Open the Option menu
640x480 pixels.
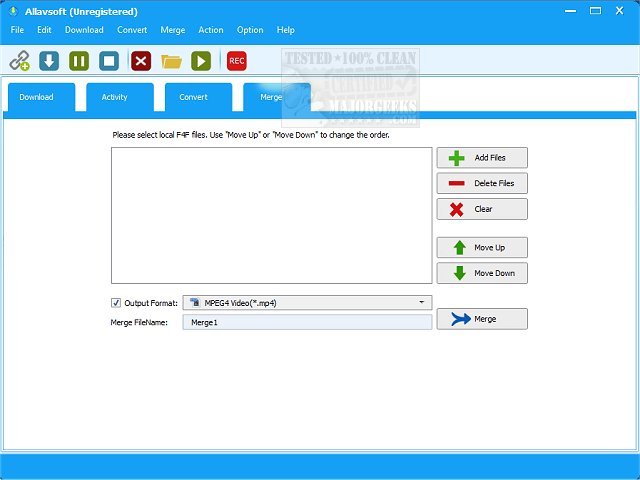(250, 30)
